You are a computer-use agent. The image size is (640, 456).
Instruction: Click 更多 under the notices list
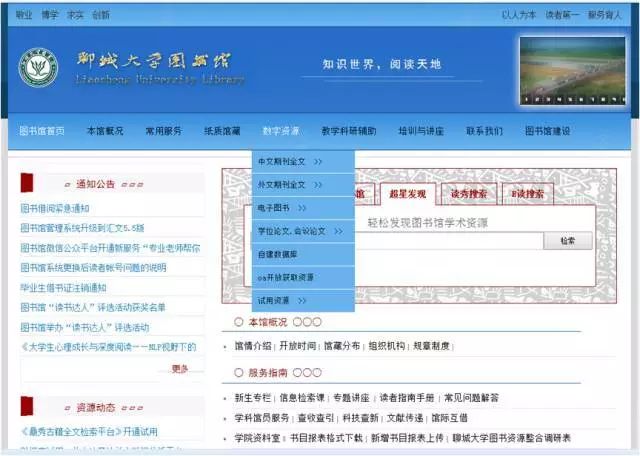[x=180, y=369]
